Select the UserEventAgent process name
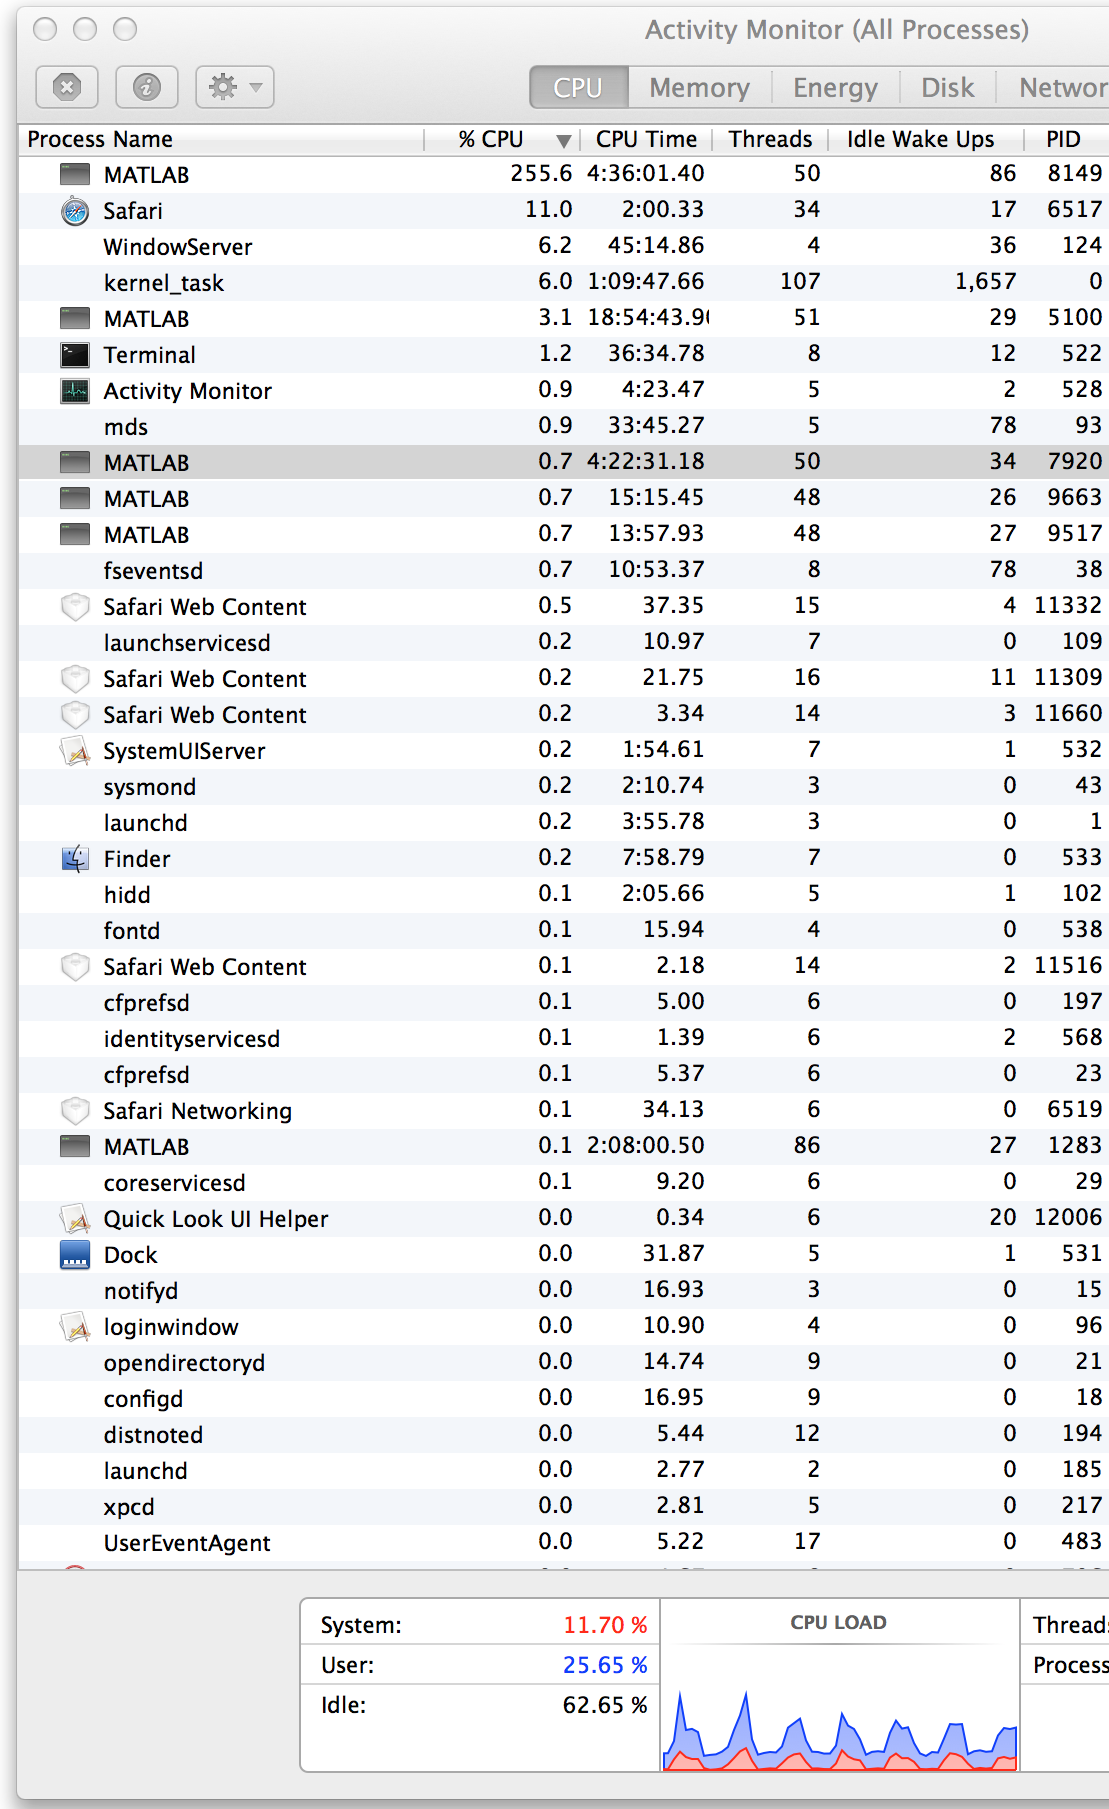 point(187,1543)
